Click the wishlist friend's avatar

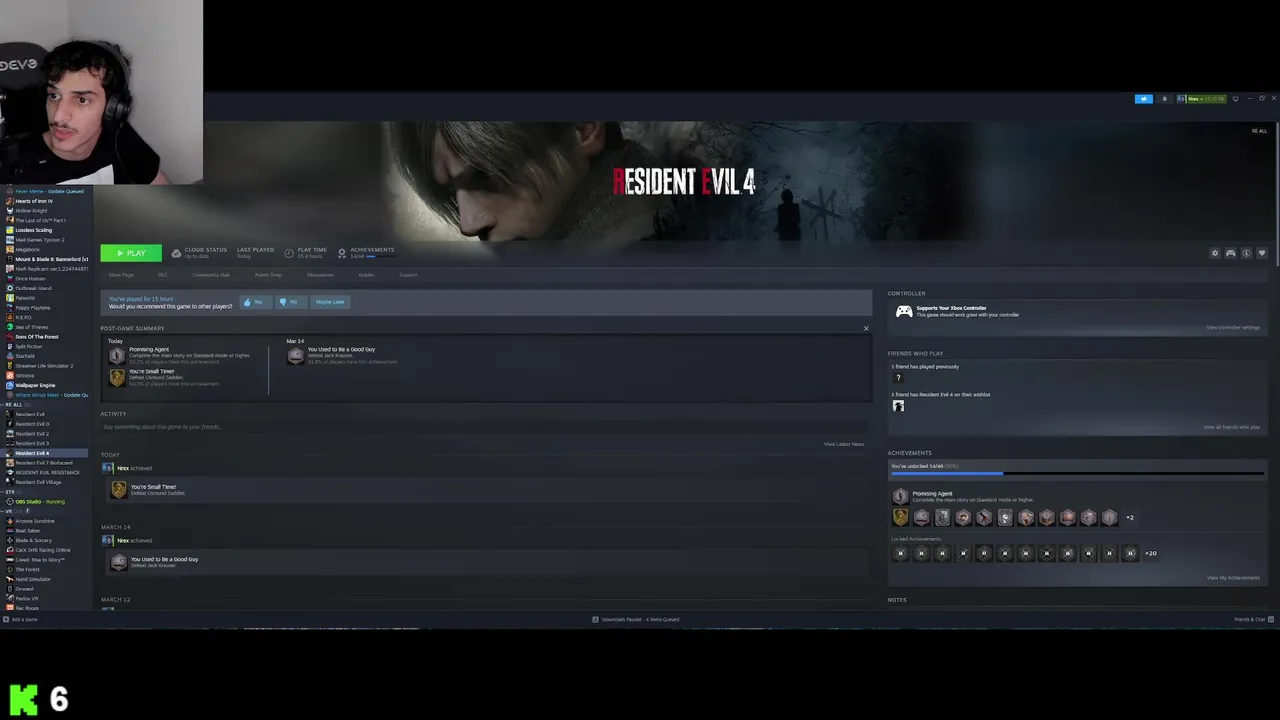(898, 406)
